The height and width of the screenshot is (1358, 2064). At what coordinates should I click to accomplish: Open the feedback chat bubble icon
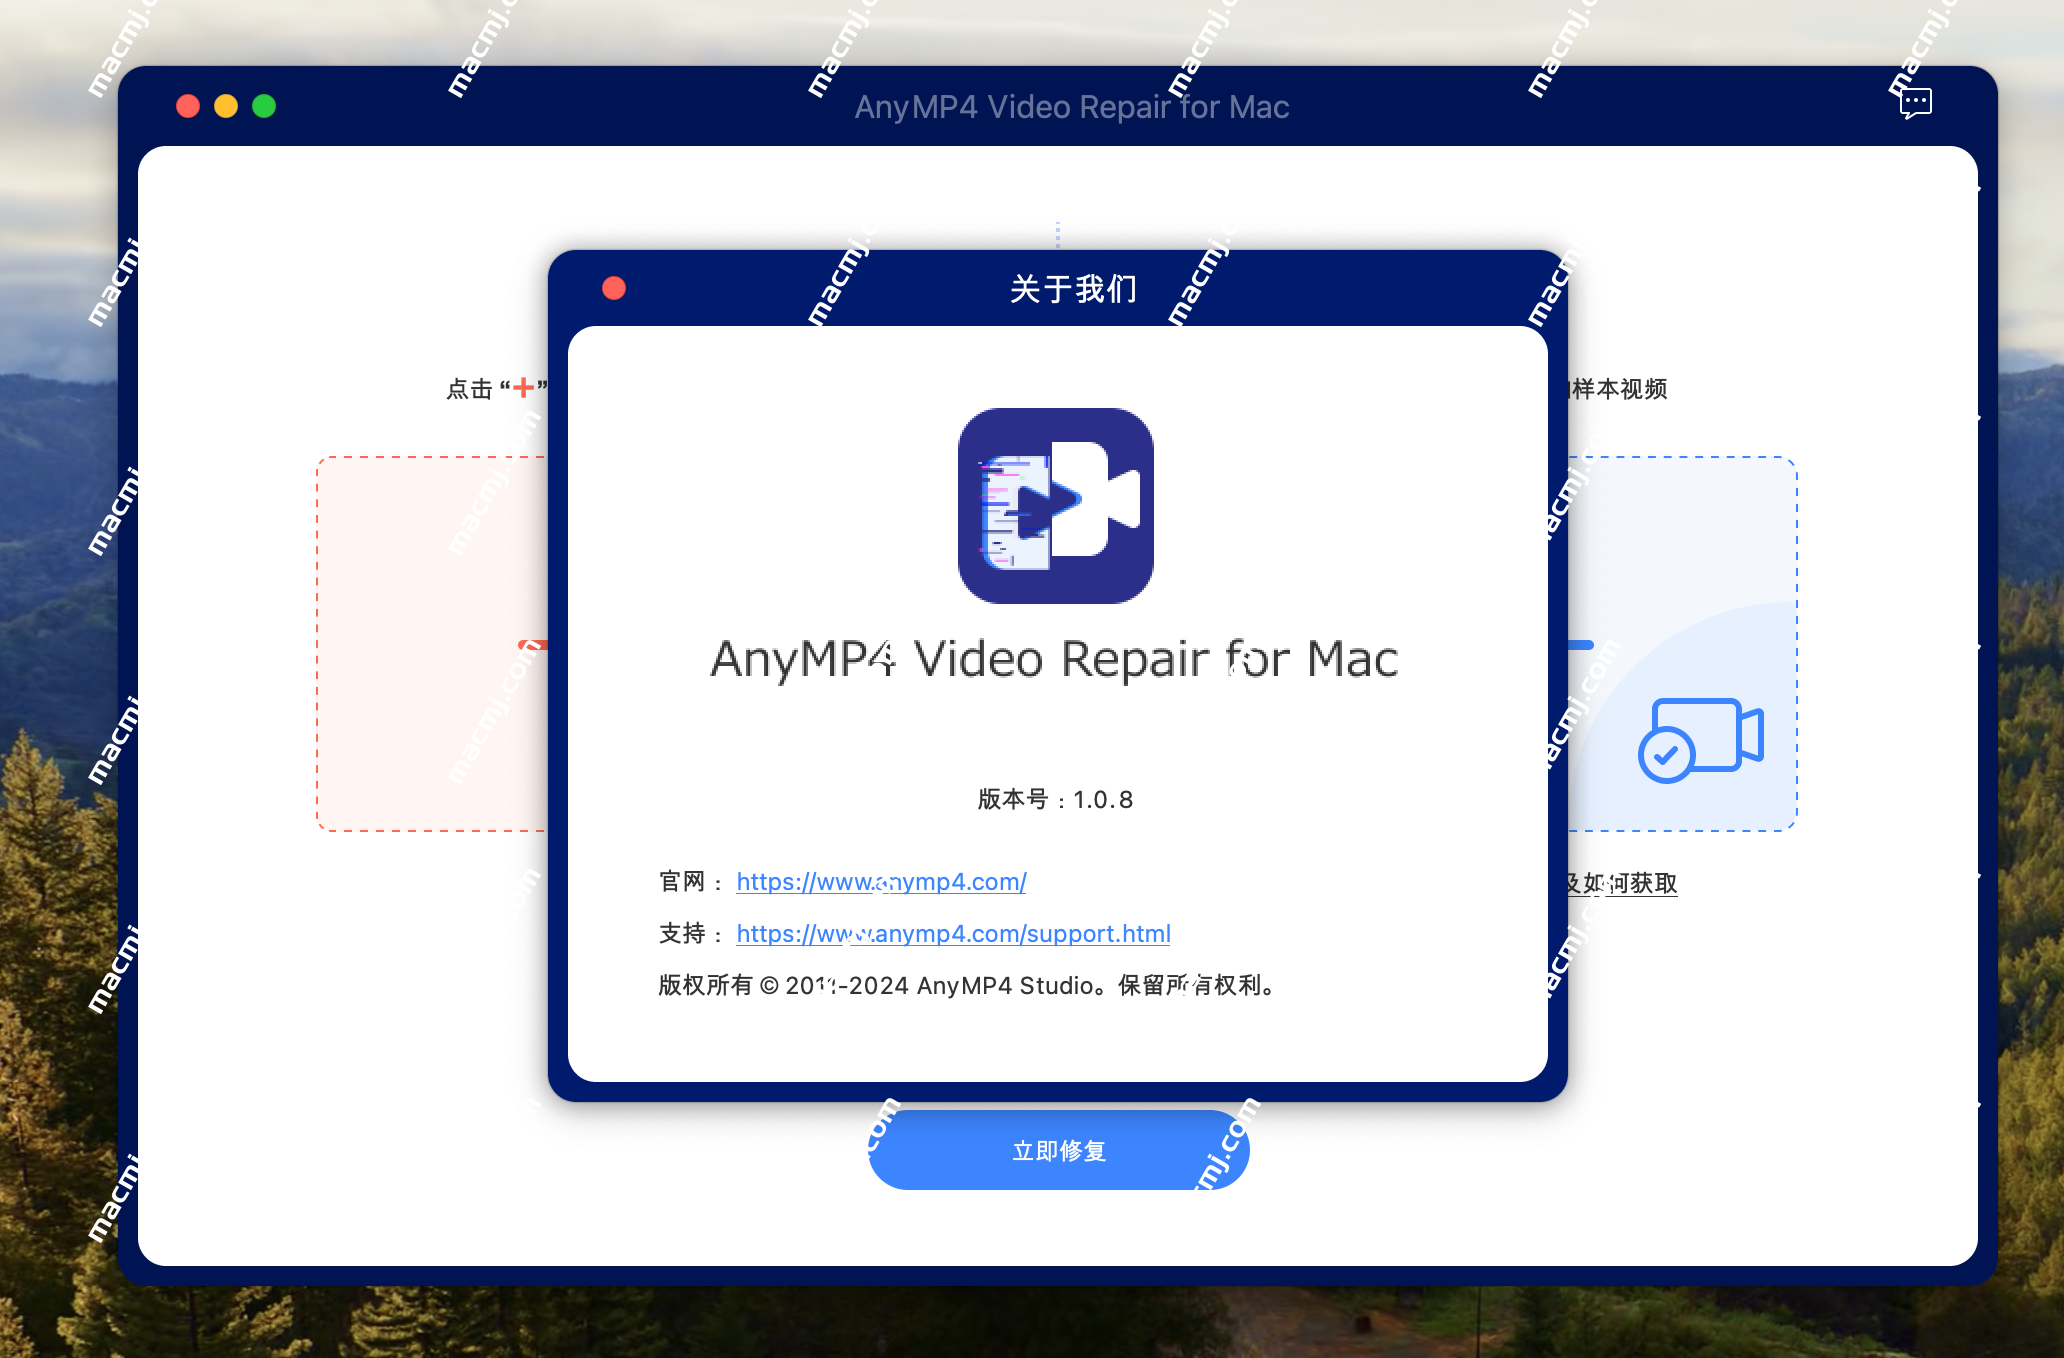[1915, 103]
